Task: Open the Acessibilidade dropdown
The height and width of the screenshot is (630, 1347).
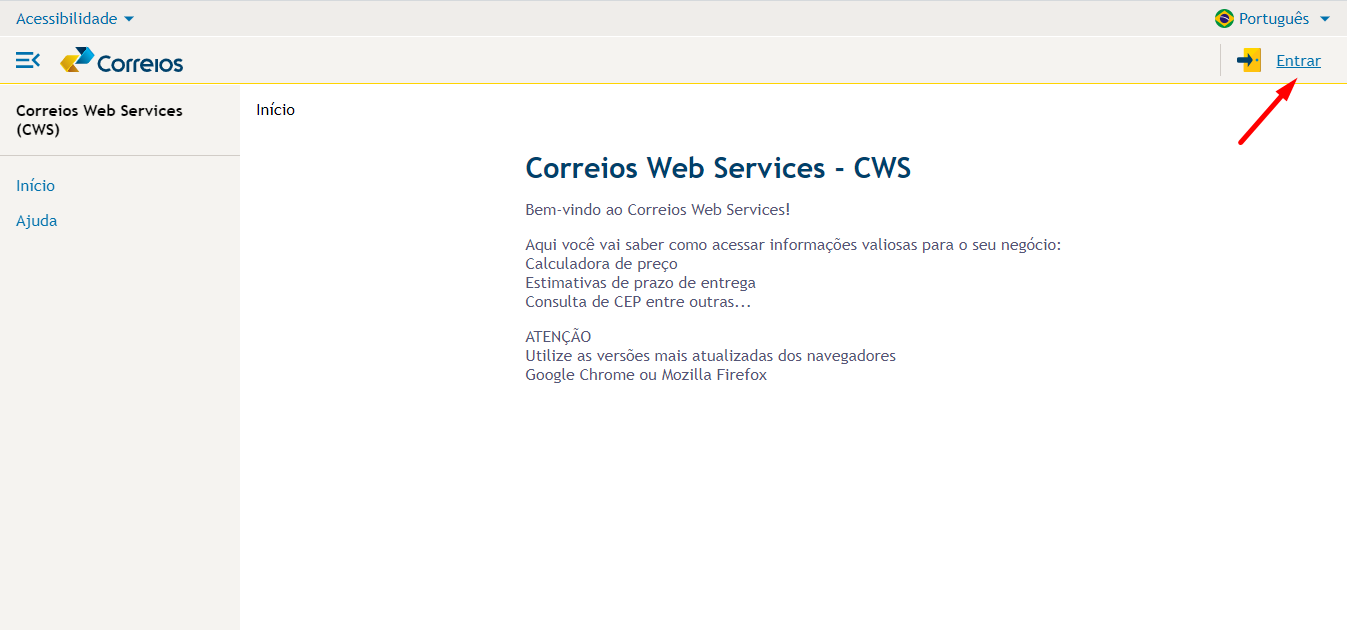Action: pos(75,19)
